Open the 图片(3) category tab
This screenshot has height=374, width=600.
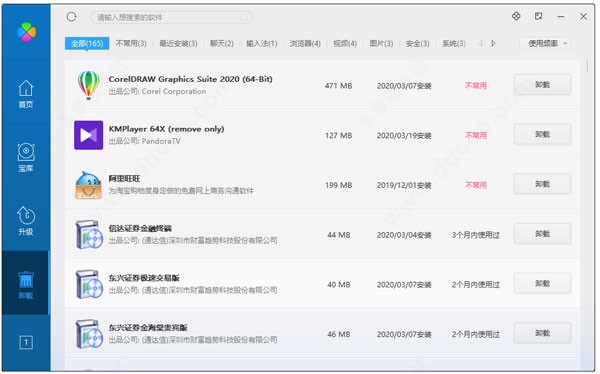pyautogui.click(x=381, y=43)
